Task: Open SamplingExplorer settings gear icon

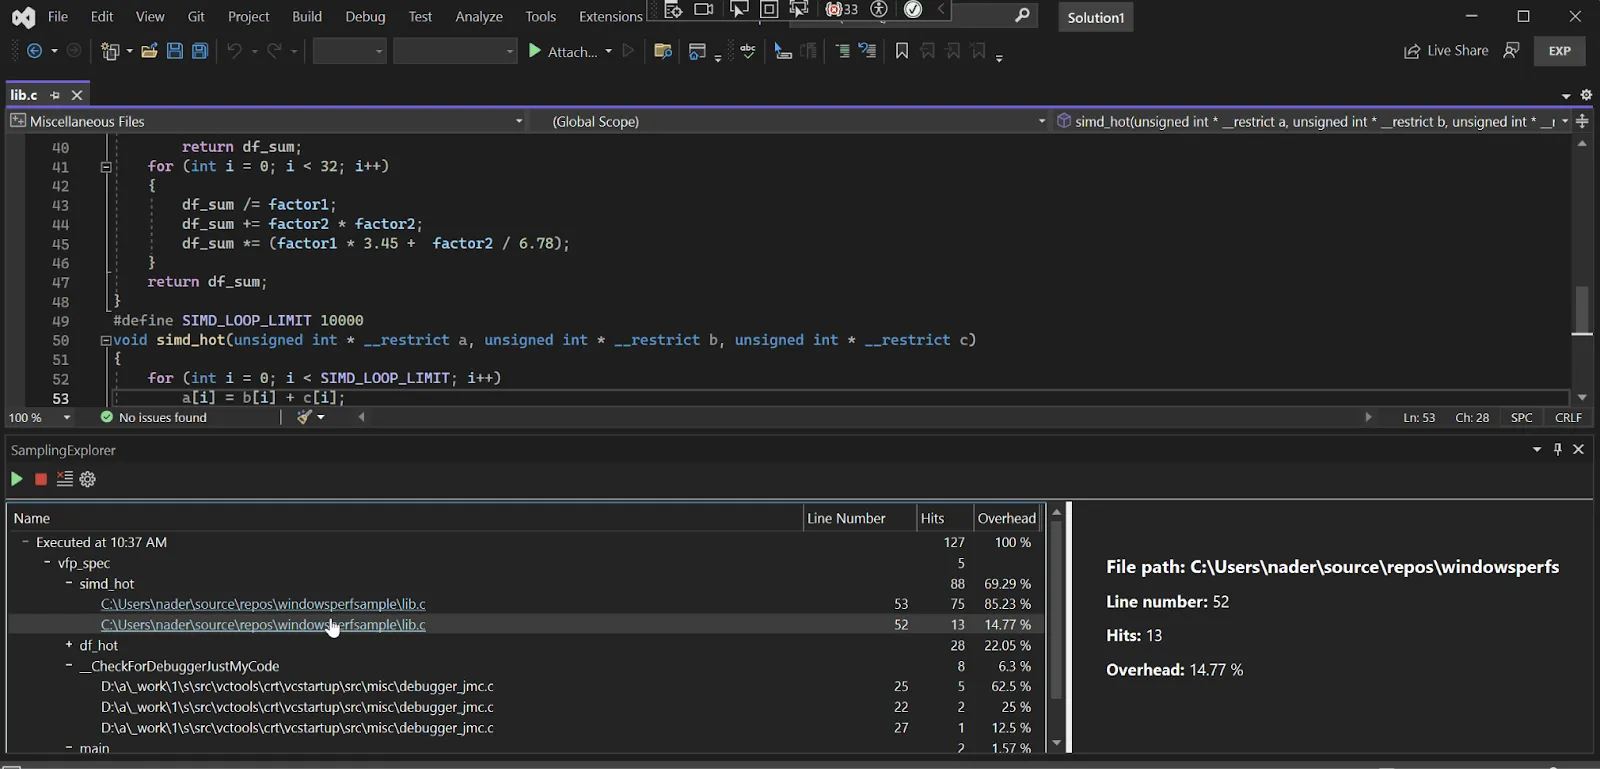Action: pos(88,480)
